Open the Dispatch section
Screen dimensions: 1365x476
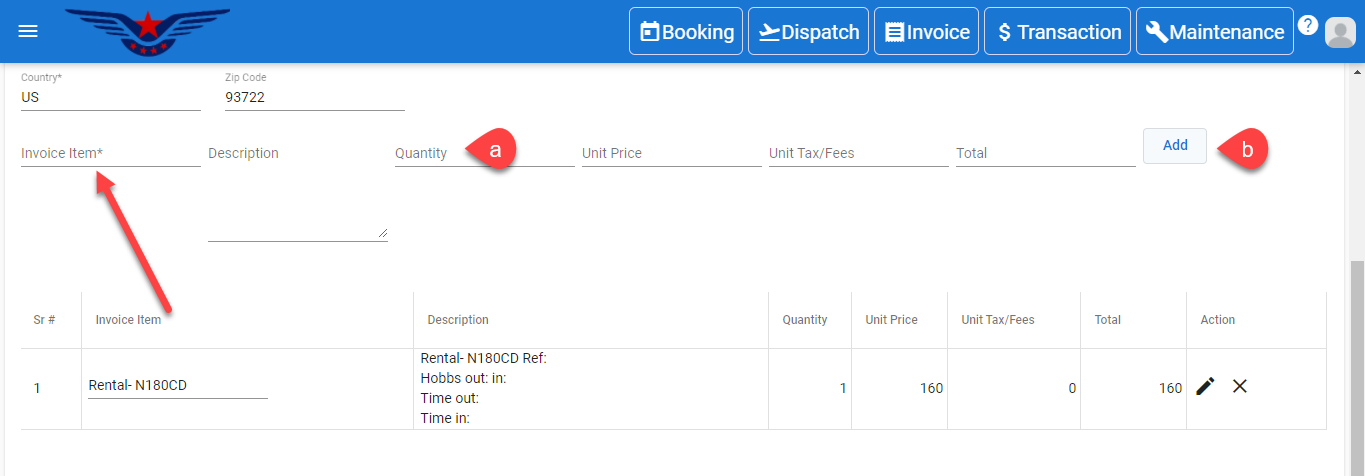[x=808, y=32]
